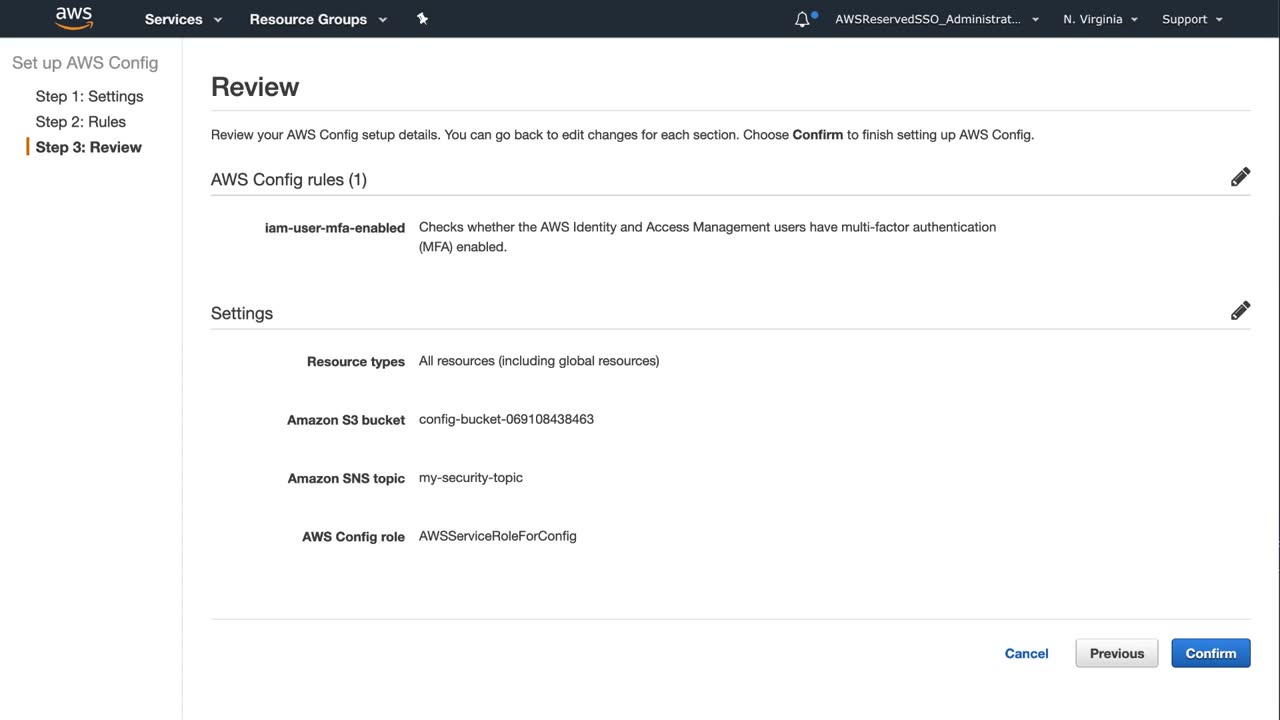Edit Settings section with the pencil icon
This screenshot has width=1280, height=720.
1240,311
